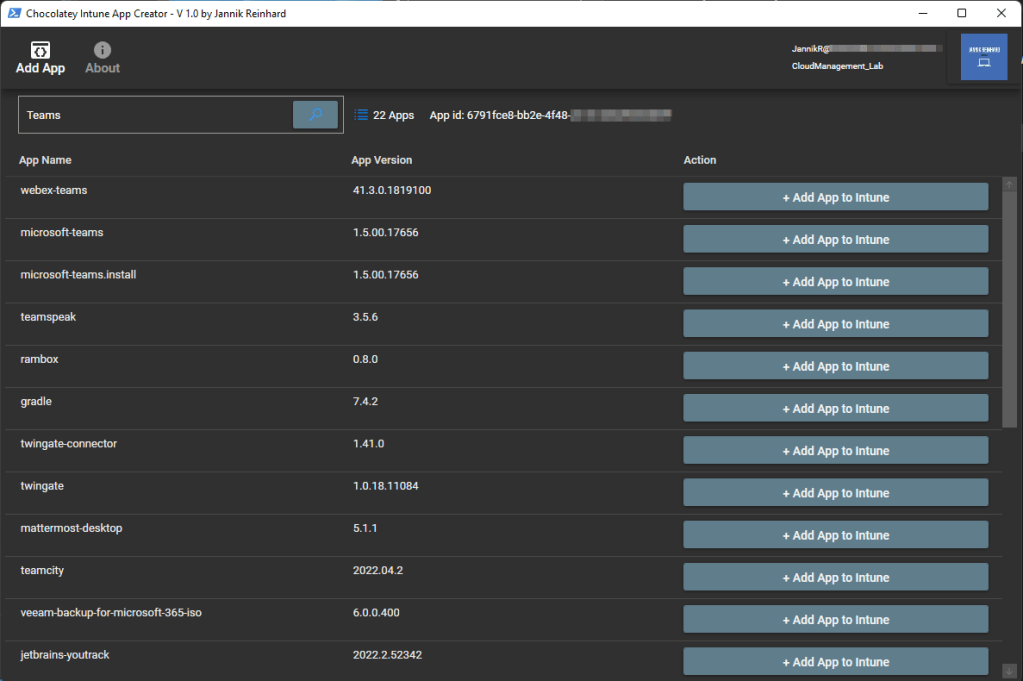The image size is (1023, 681).
Task: Click the Add App icon
Action: tap(41, 50)
